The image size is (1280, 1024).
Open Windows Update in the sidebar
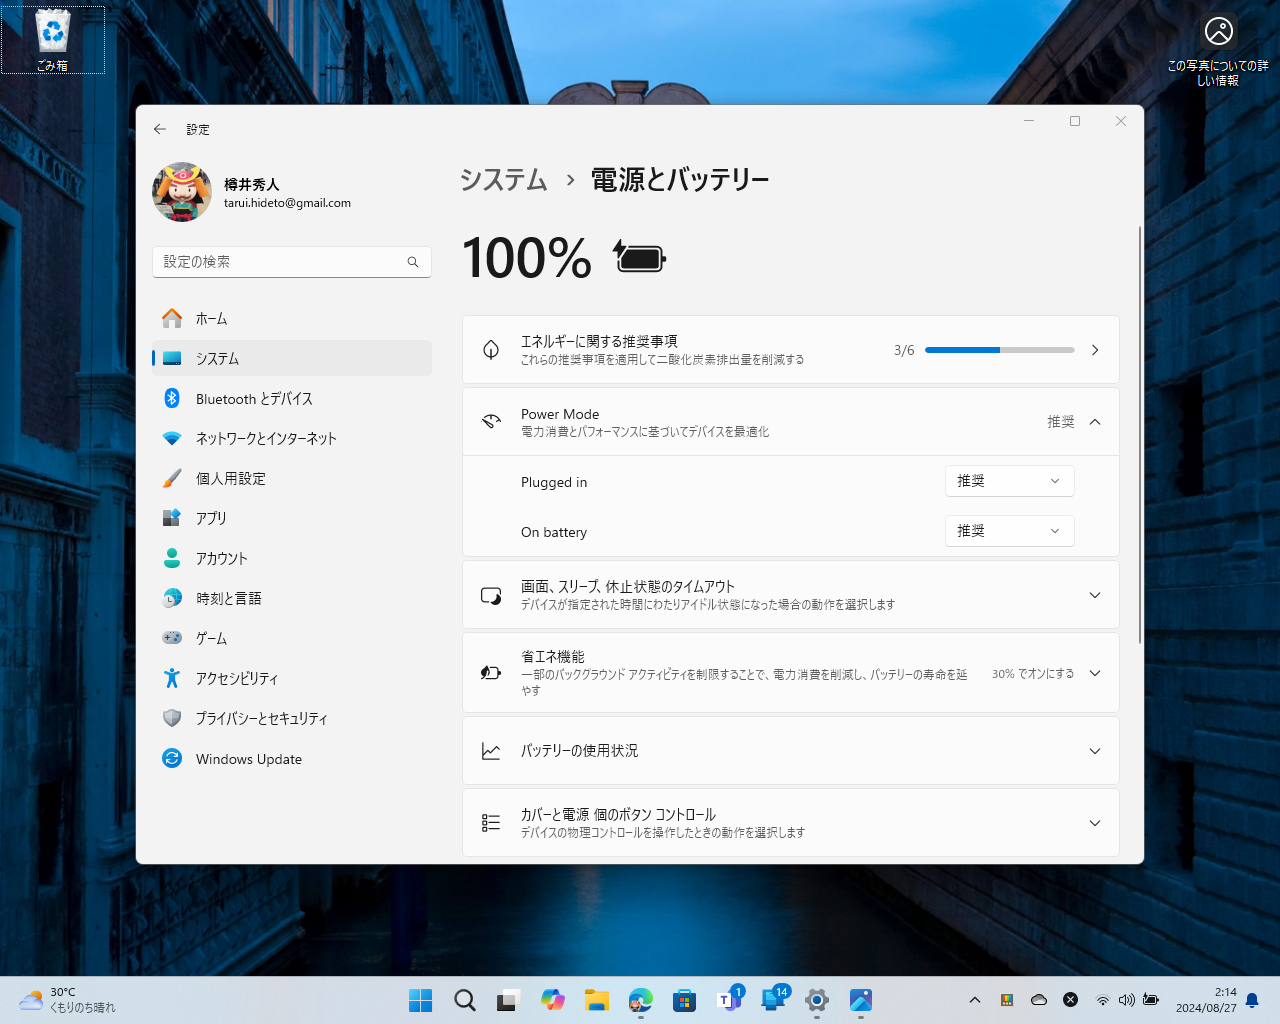248,758
